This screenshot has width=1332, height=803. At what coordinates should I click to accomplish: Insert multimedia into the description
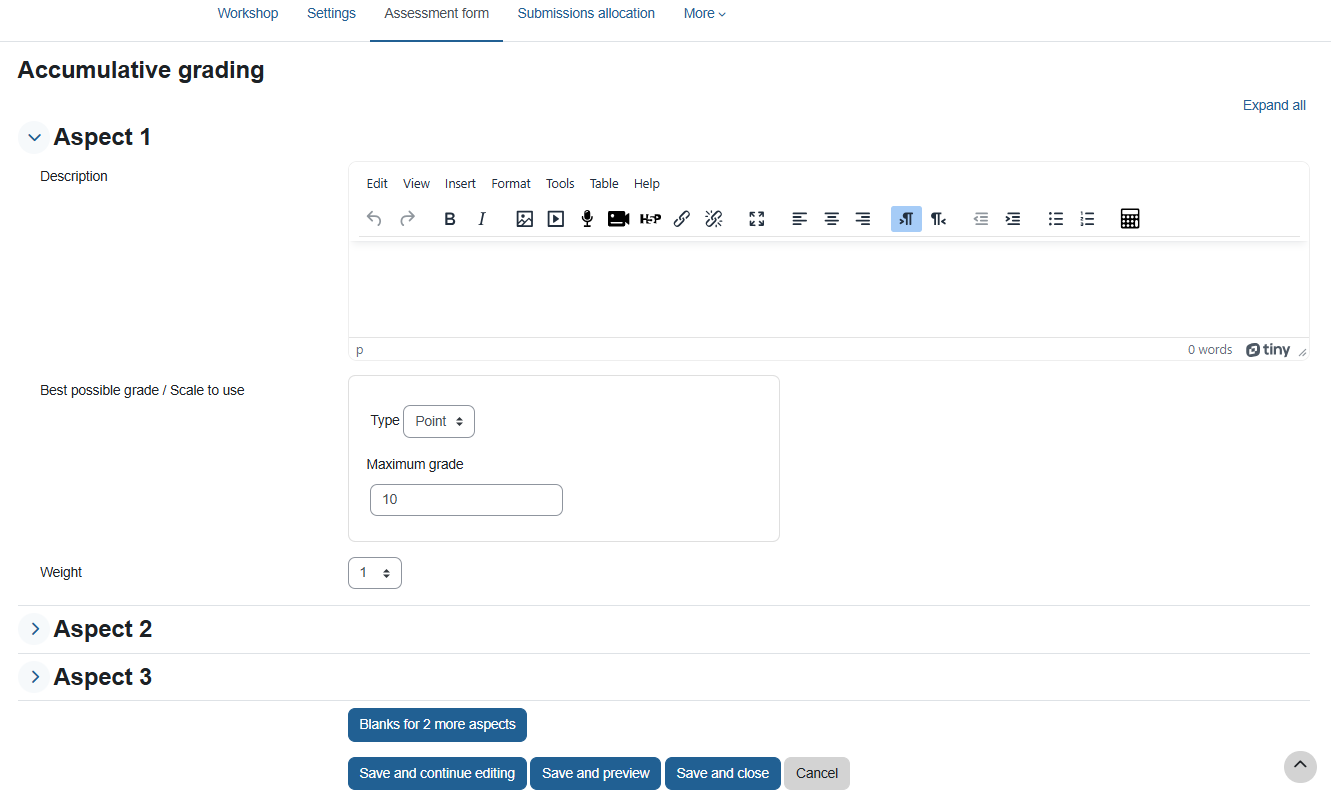556,219
